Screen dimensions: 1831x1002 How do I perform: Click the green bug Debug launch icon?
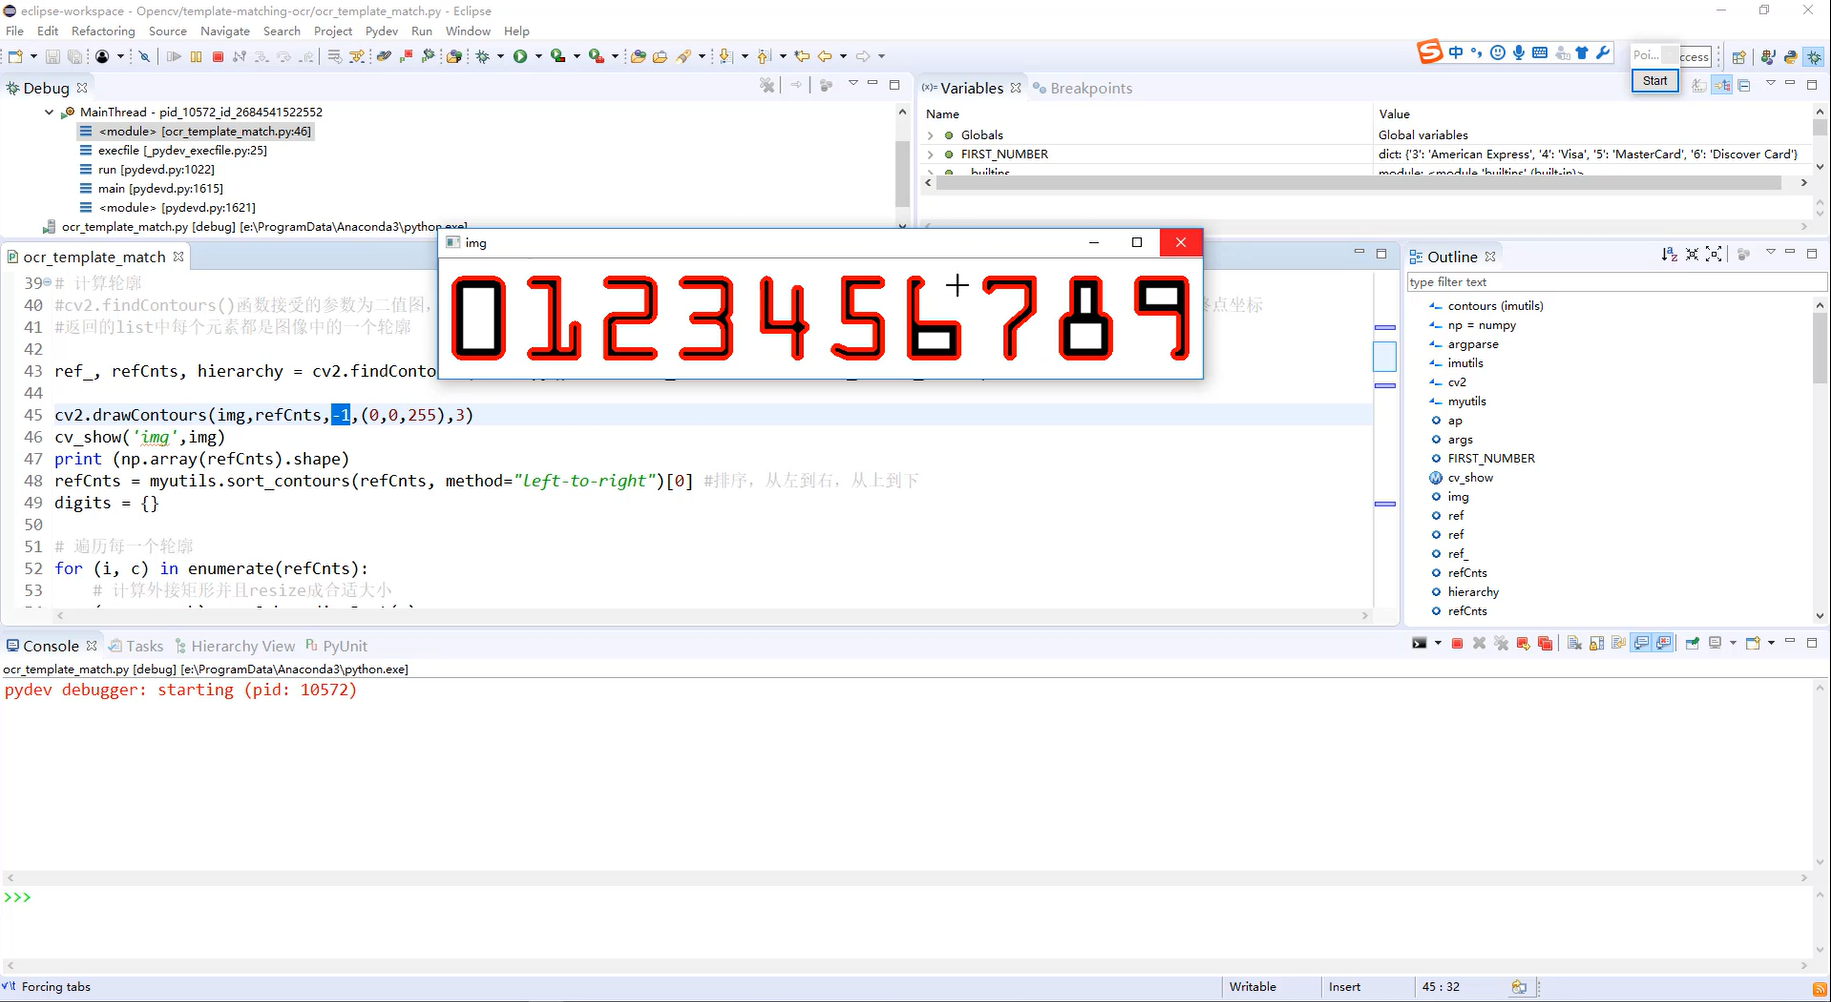coord(483,56)
